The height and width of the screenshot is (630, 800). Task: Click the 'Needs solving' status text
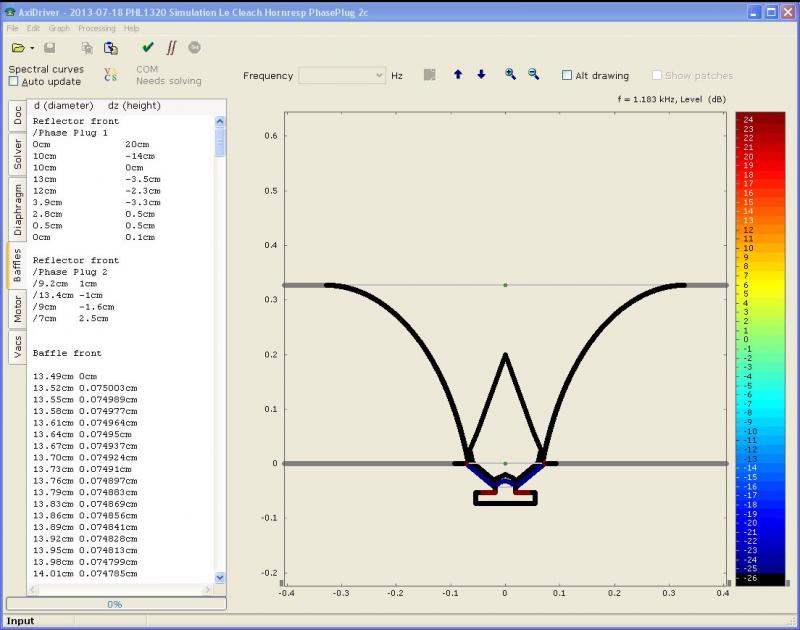[x=169, y=81]
